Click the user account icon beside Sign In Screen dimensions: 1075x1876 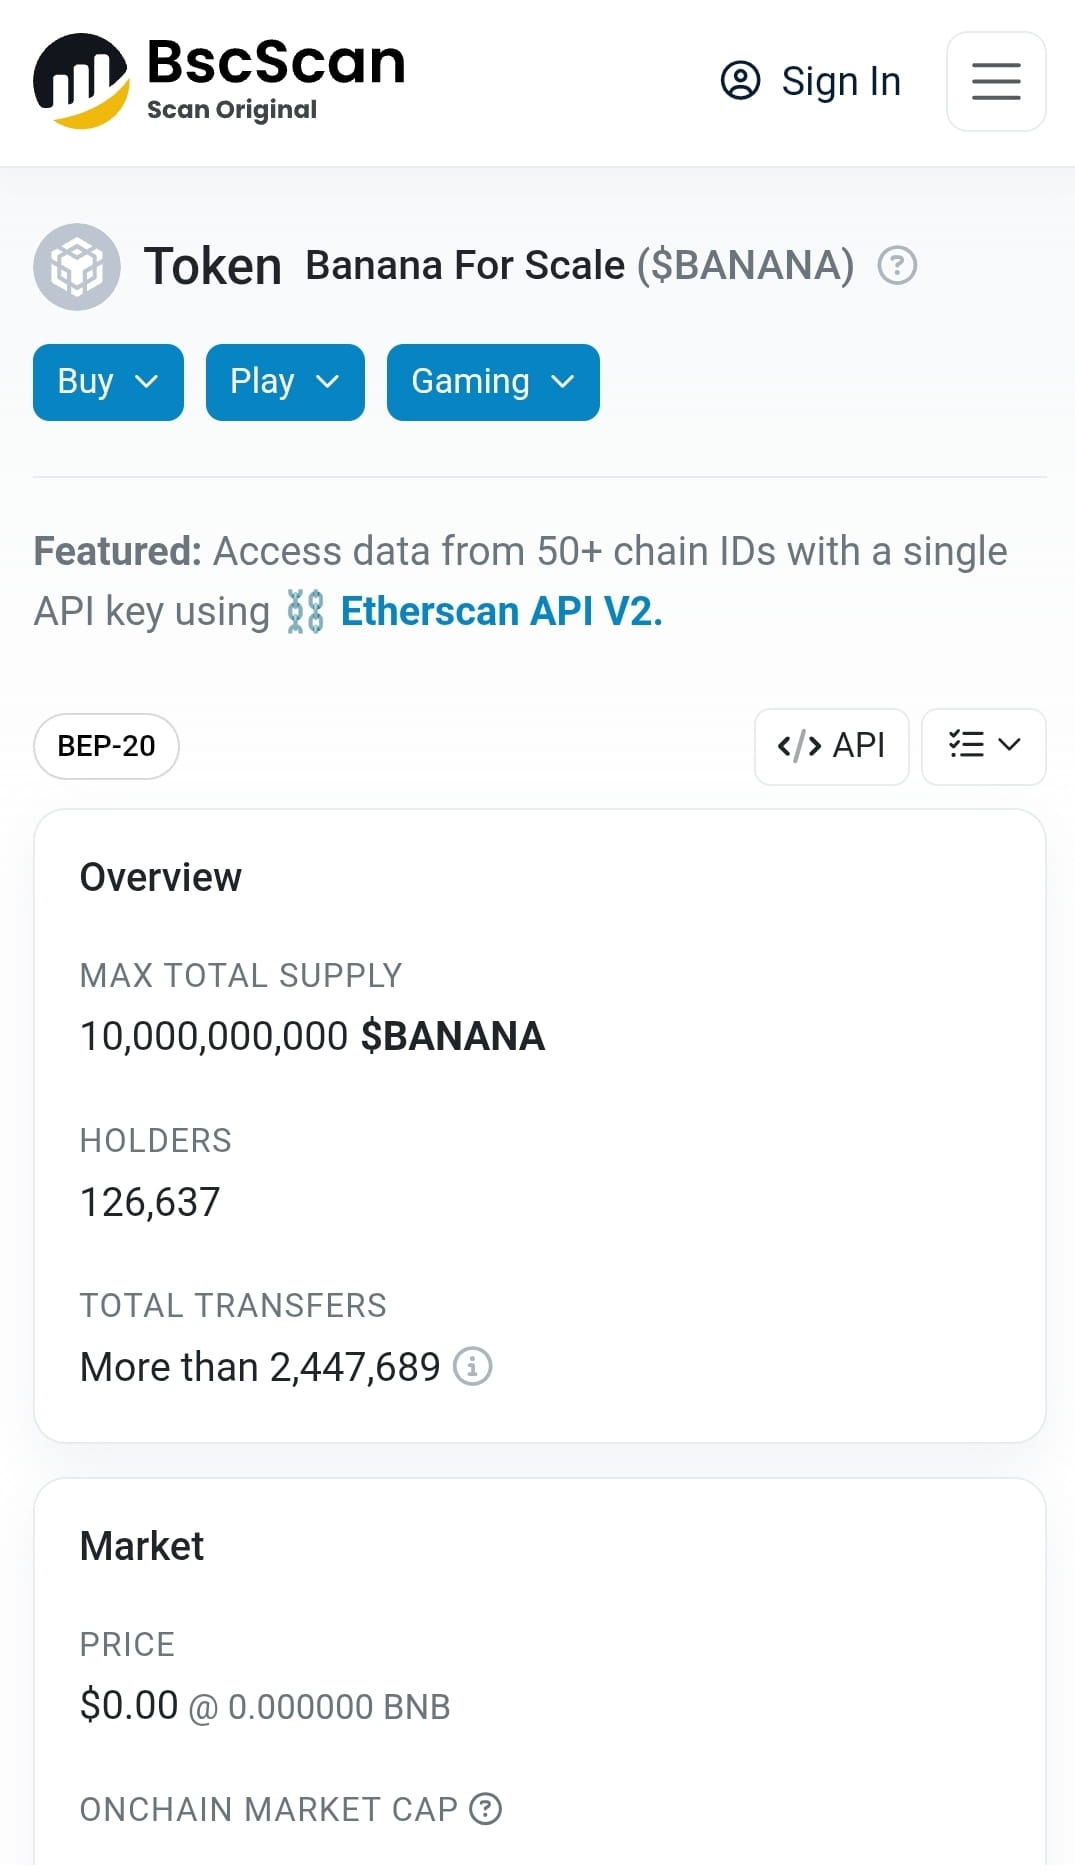click(741, 81)
